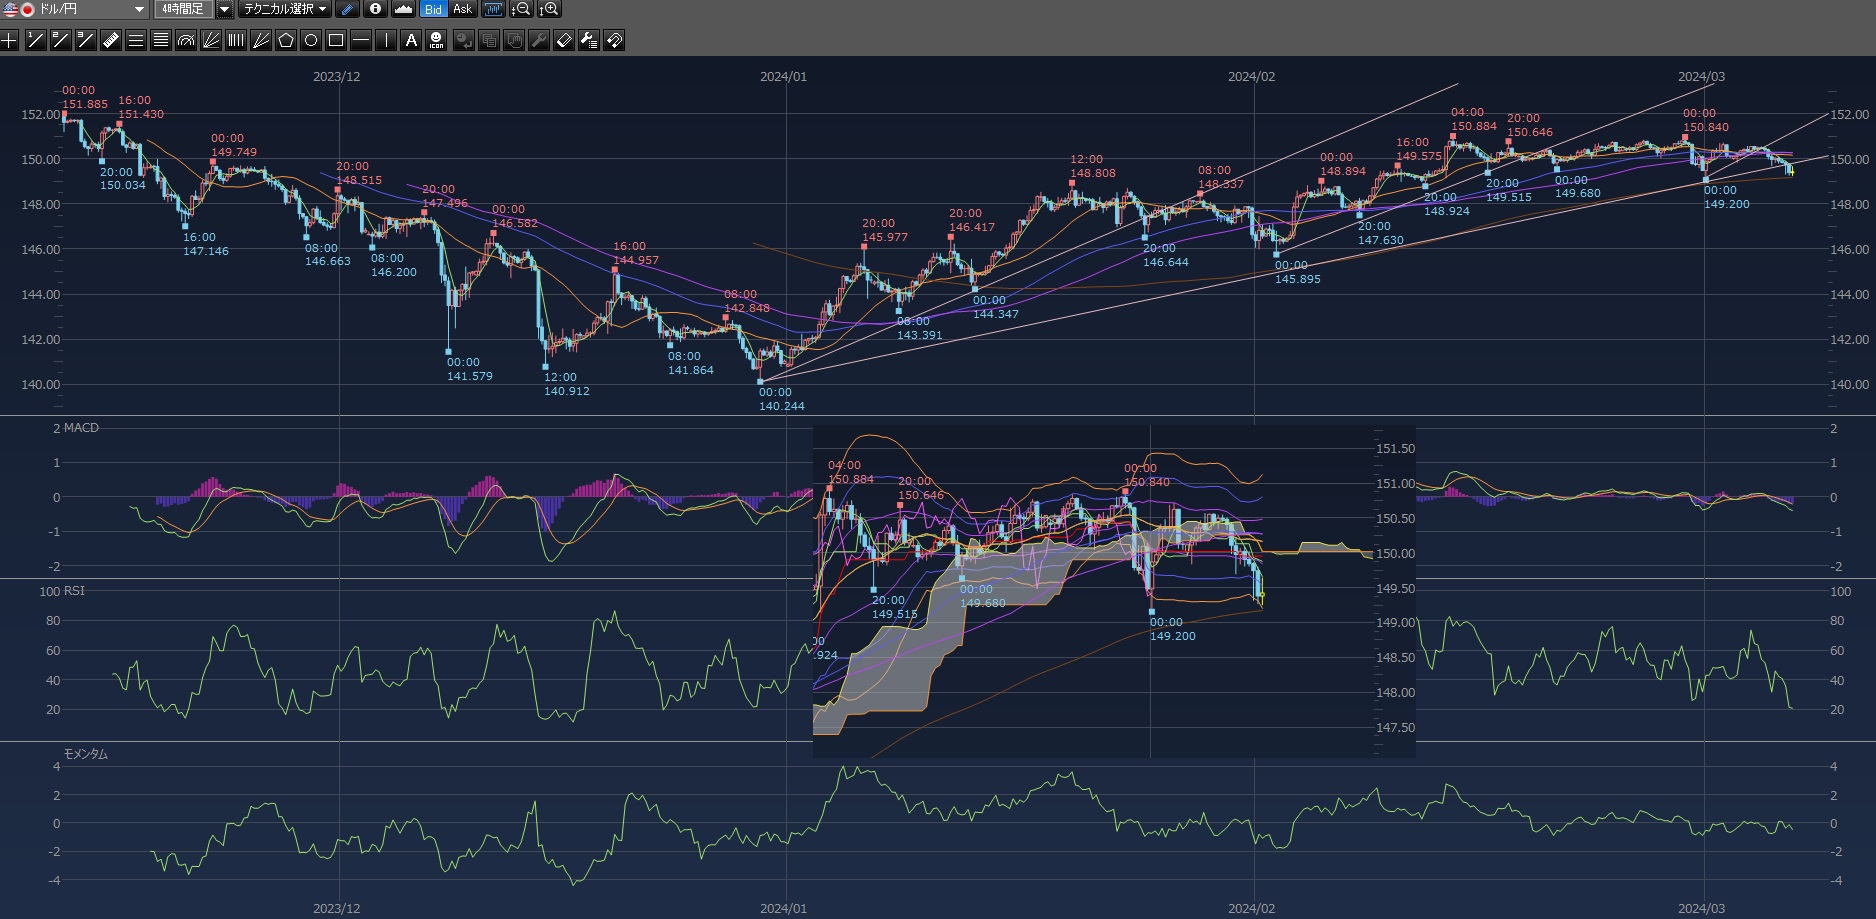Click the chart information 'i' icon
Image resolution: width=1876 pixels, height=919 pixels.
coord(375,9)
